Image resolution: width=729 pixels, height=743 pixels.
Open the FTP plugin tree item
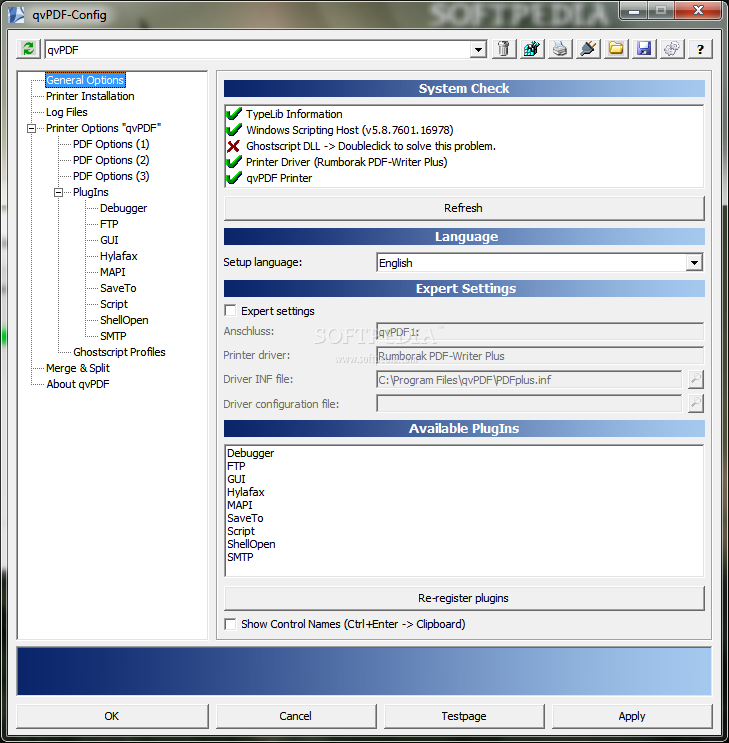point(109,224)
